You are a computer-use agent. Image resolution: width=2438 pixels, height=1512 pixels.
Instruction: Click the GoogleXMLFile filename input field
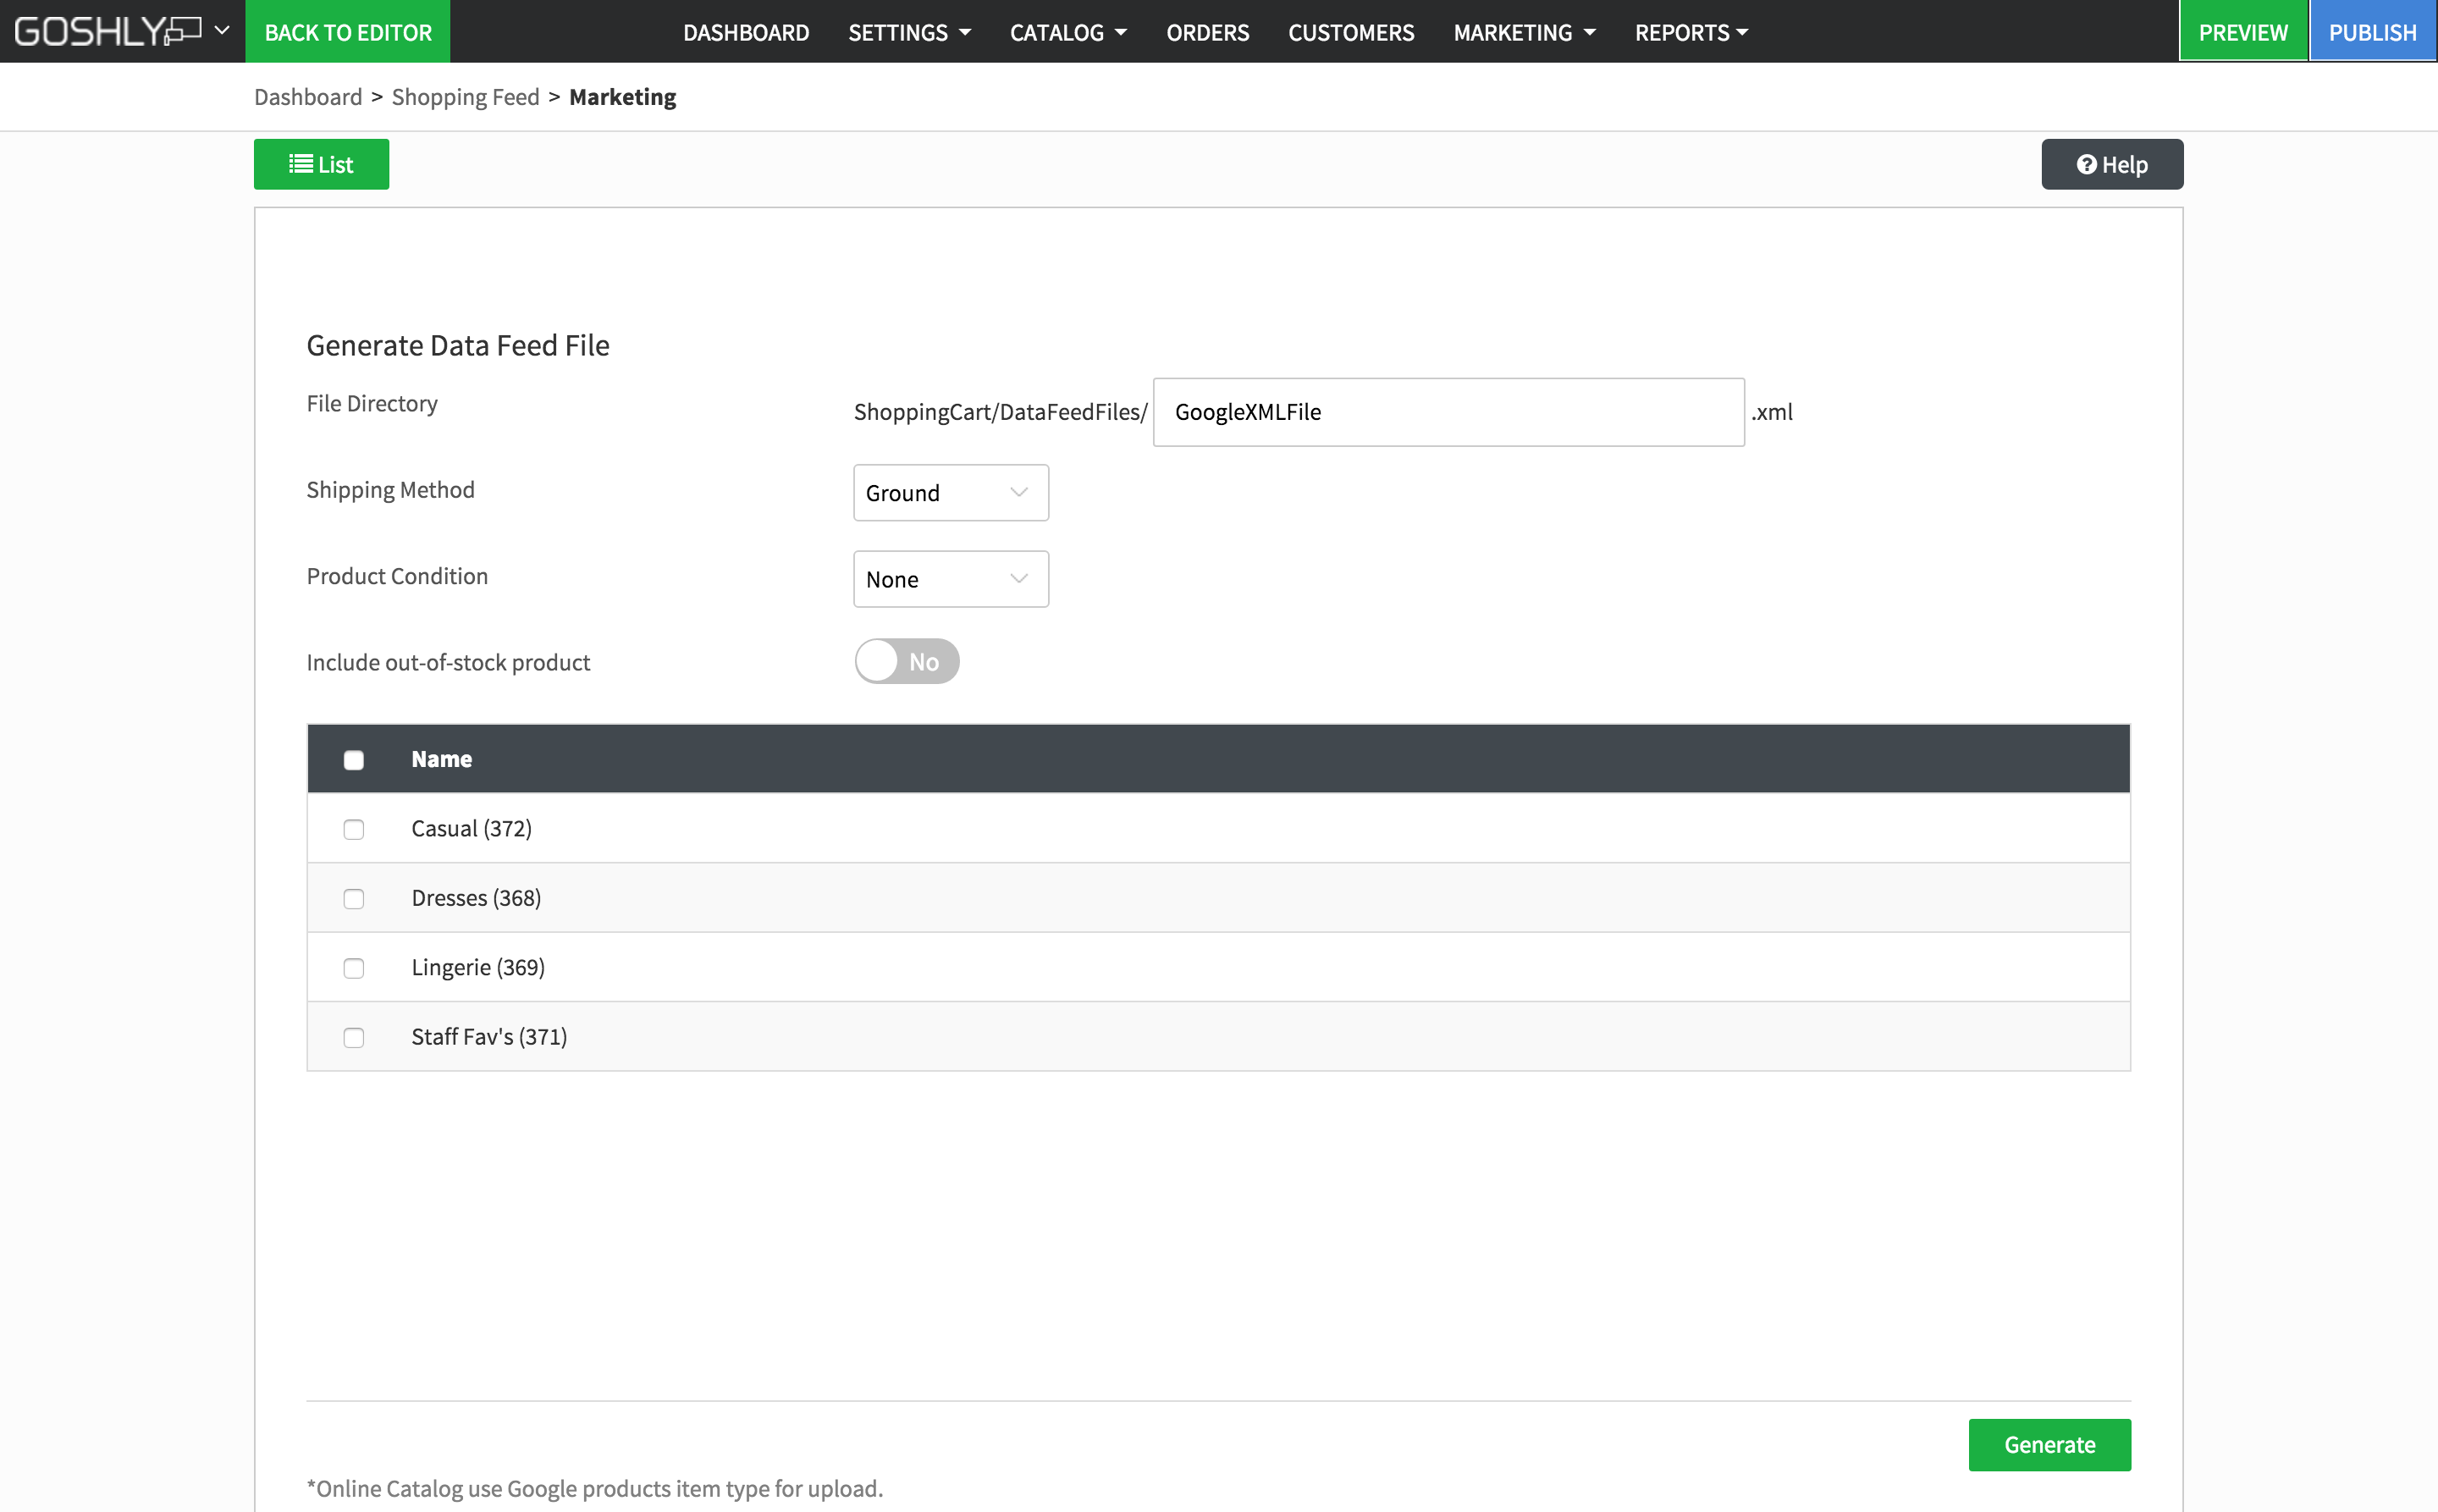(1448, 412)
